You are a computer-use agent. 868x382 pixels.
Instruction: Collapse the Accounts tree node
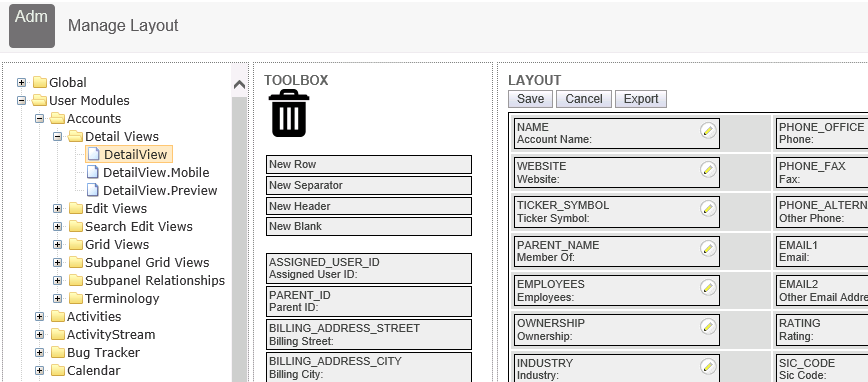(x=39, y=118)
